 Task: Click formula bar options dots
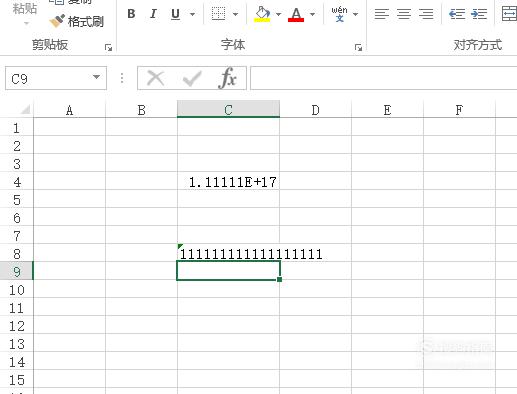[122, 78]
